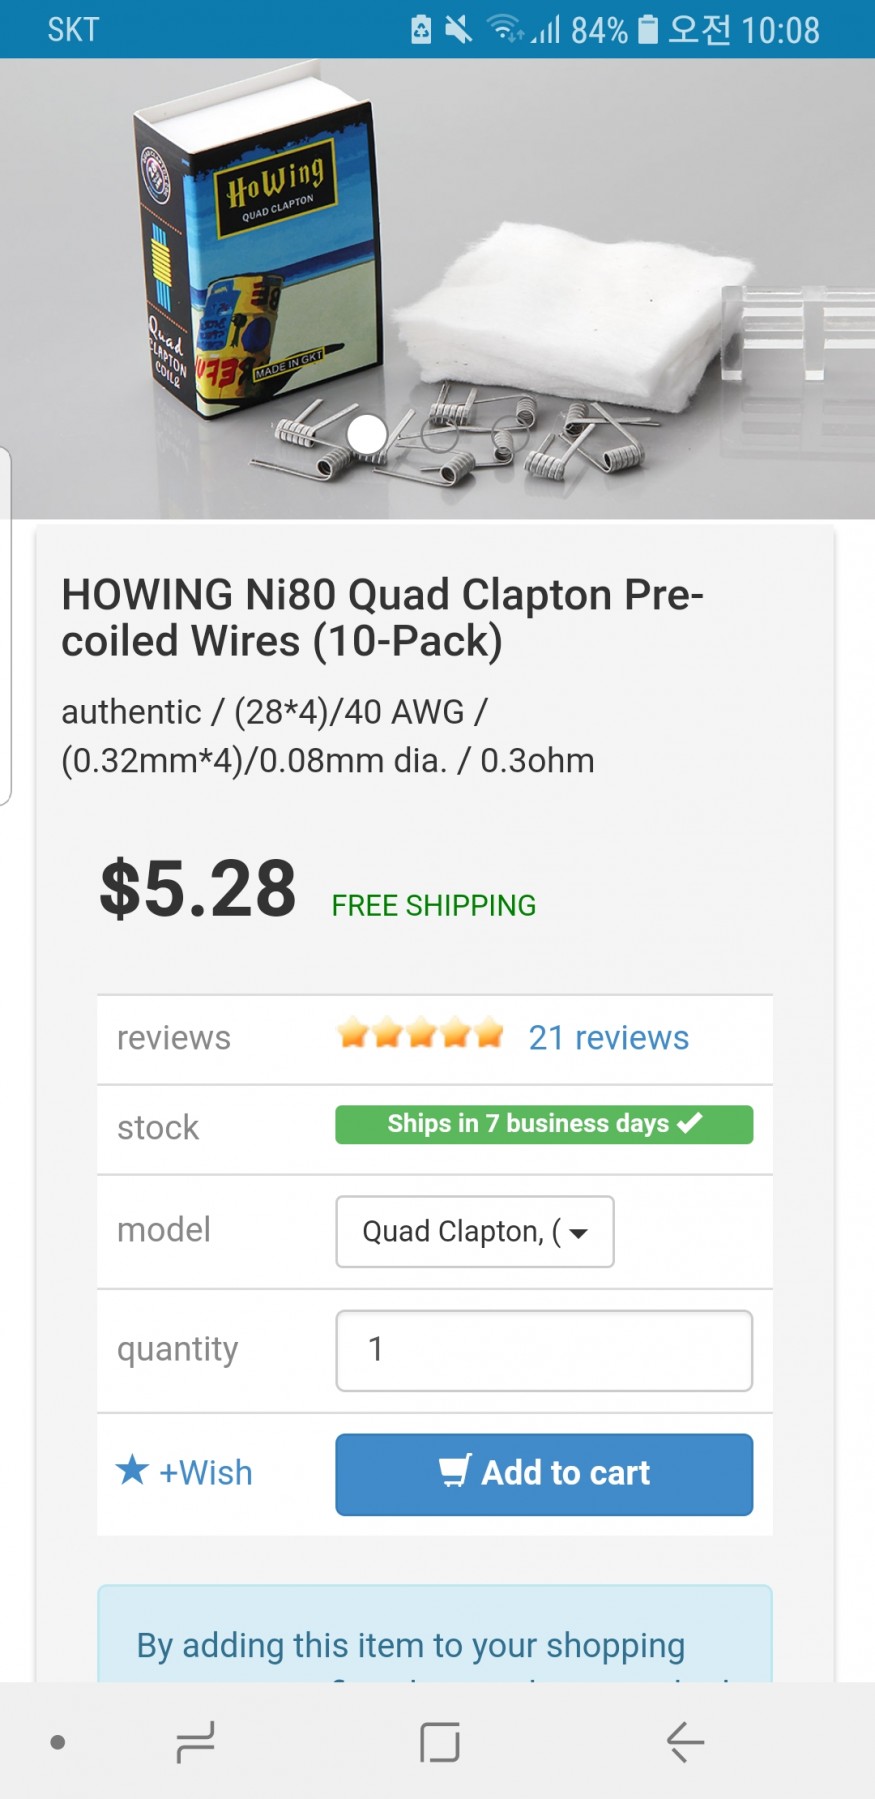This screenshot has width=875, height=1799.
Task: Tap the muted sound status icon
Action: 458,30
